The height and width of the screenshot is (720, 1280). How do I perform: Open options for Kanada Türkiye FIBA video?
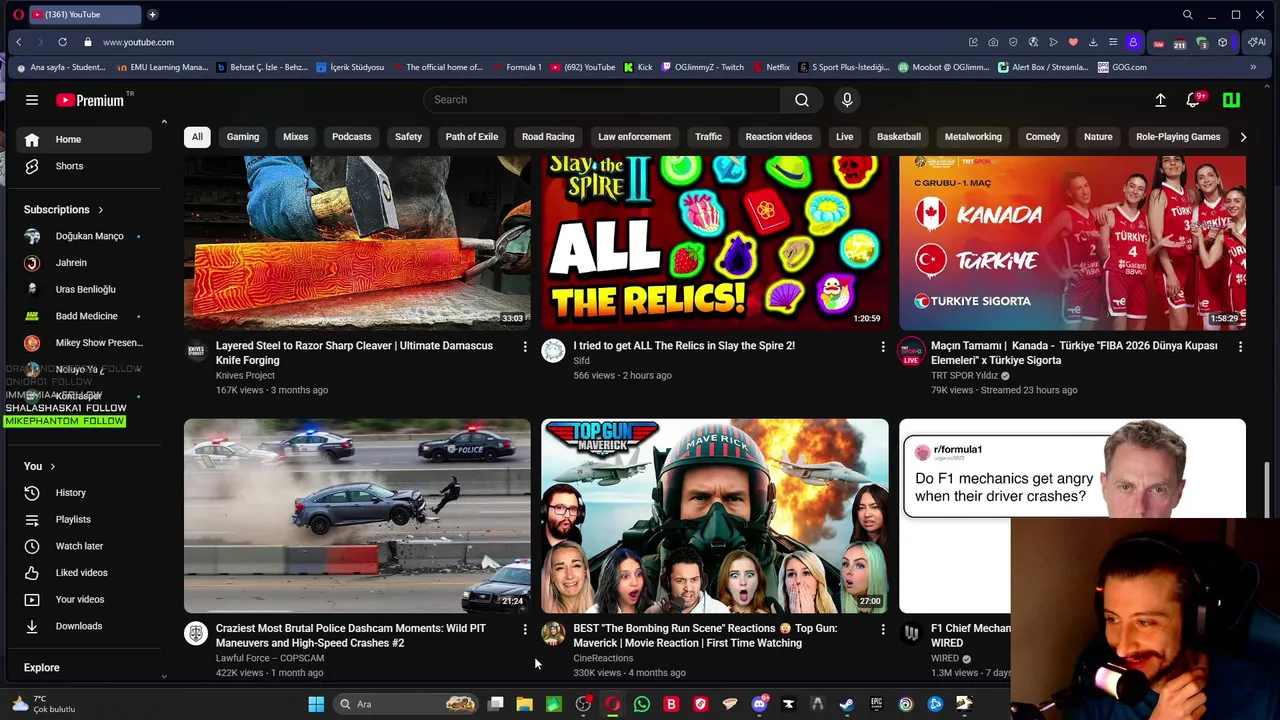(1240, 346)
